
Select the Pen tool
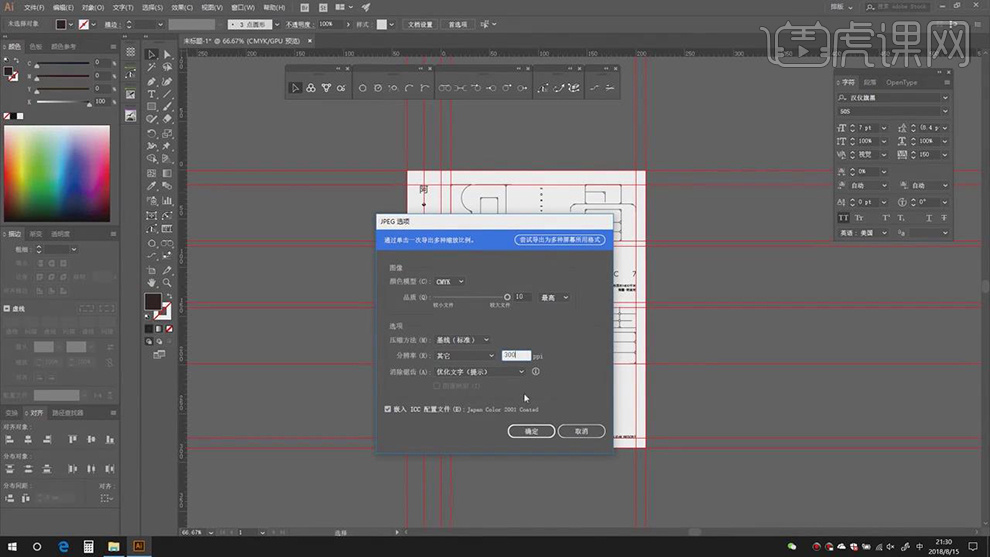[152, 81]
